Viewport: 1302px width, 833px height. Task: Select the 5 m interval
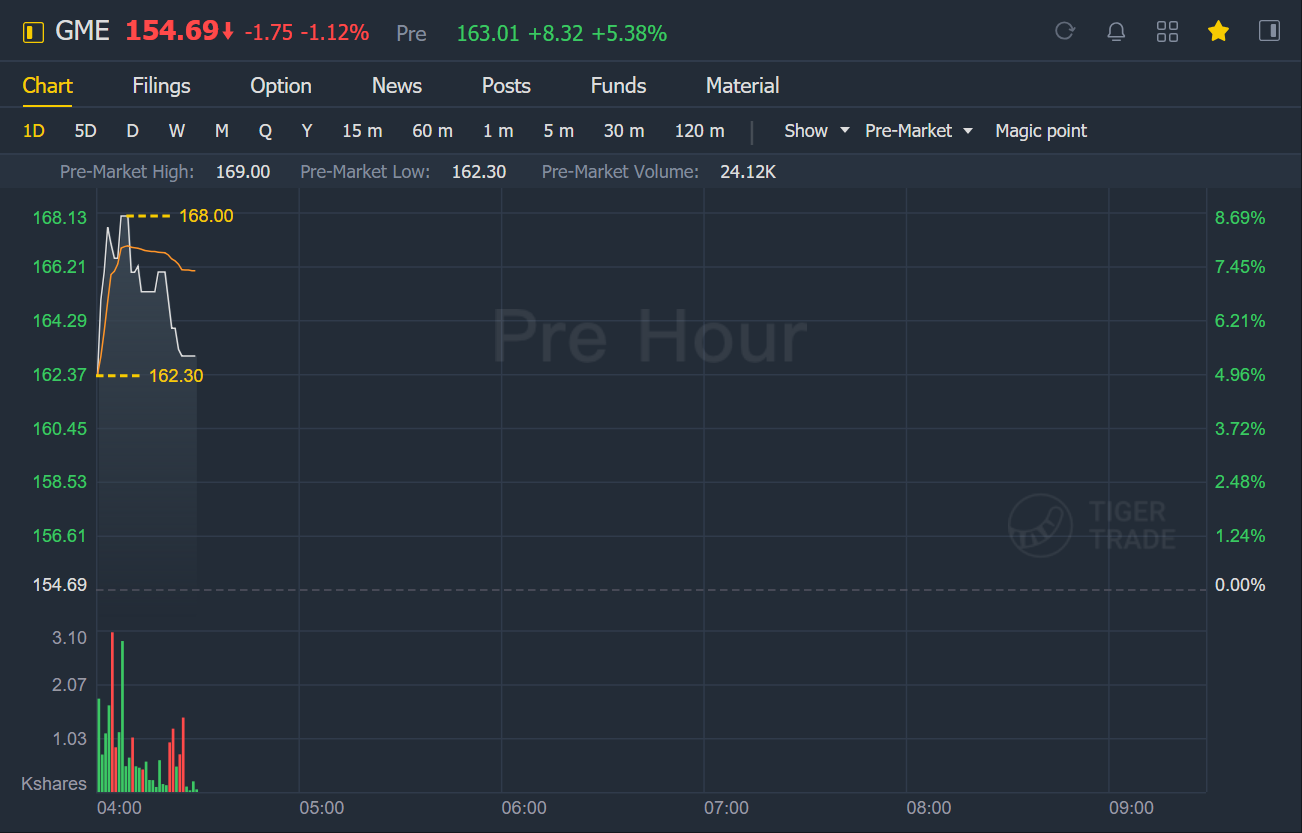tap(559, 131)
